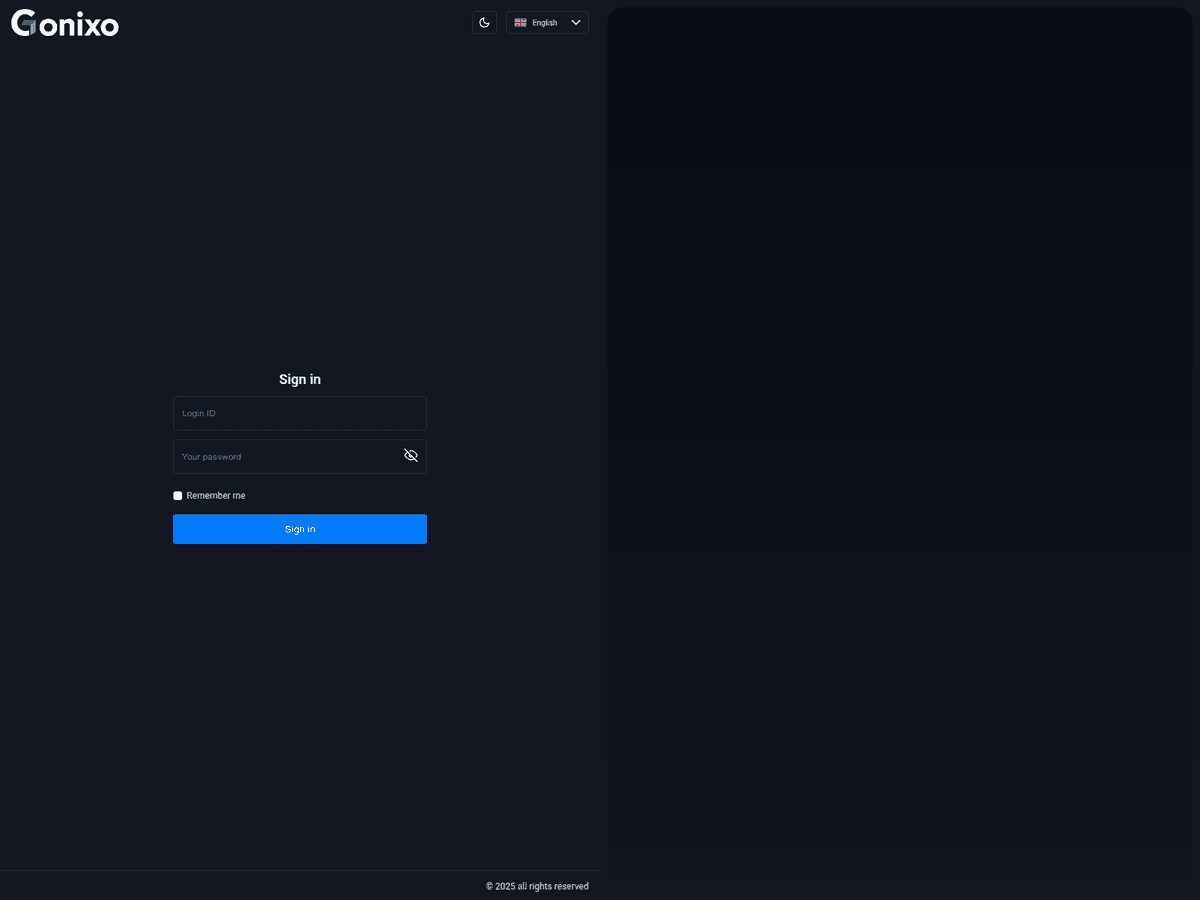
Task: Click the UK flag icon
Action: [x=520, y=23]
